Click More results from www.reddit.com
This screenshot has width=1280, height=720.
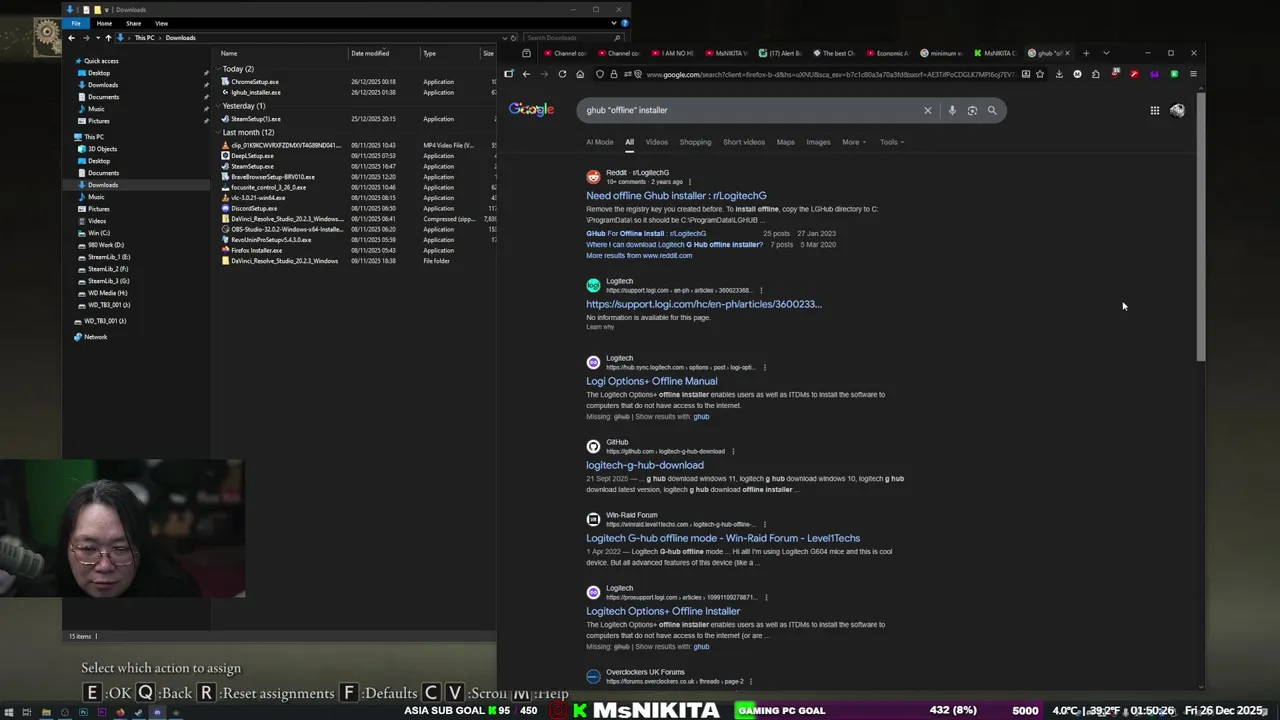(x=638, y=256)
